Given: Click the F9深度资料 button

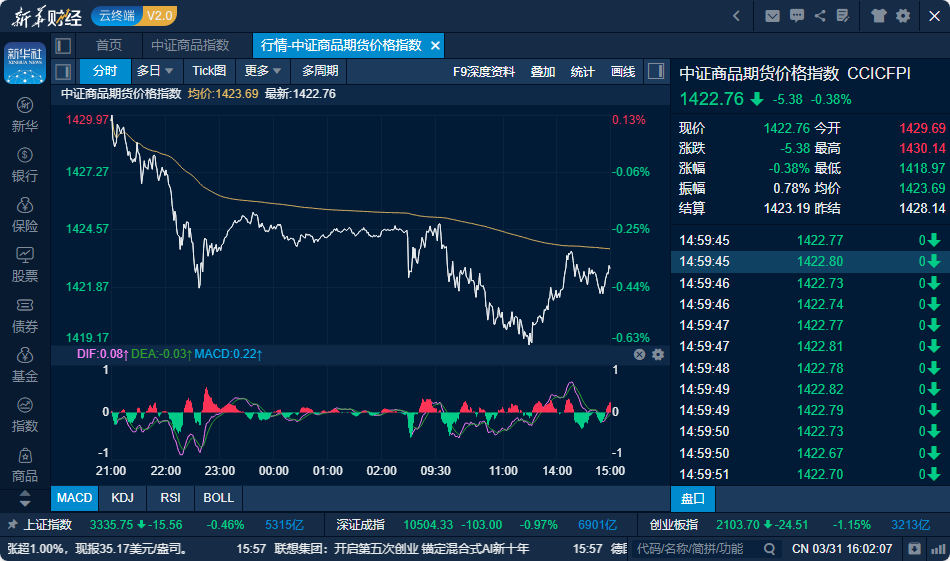Looking at the screenshot, I should pos(484,71).
